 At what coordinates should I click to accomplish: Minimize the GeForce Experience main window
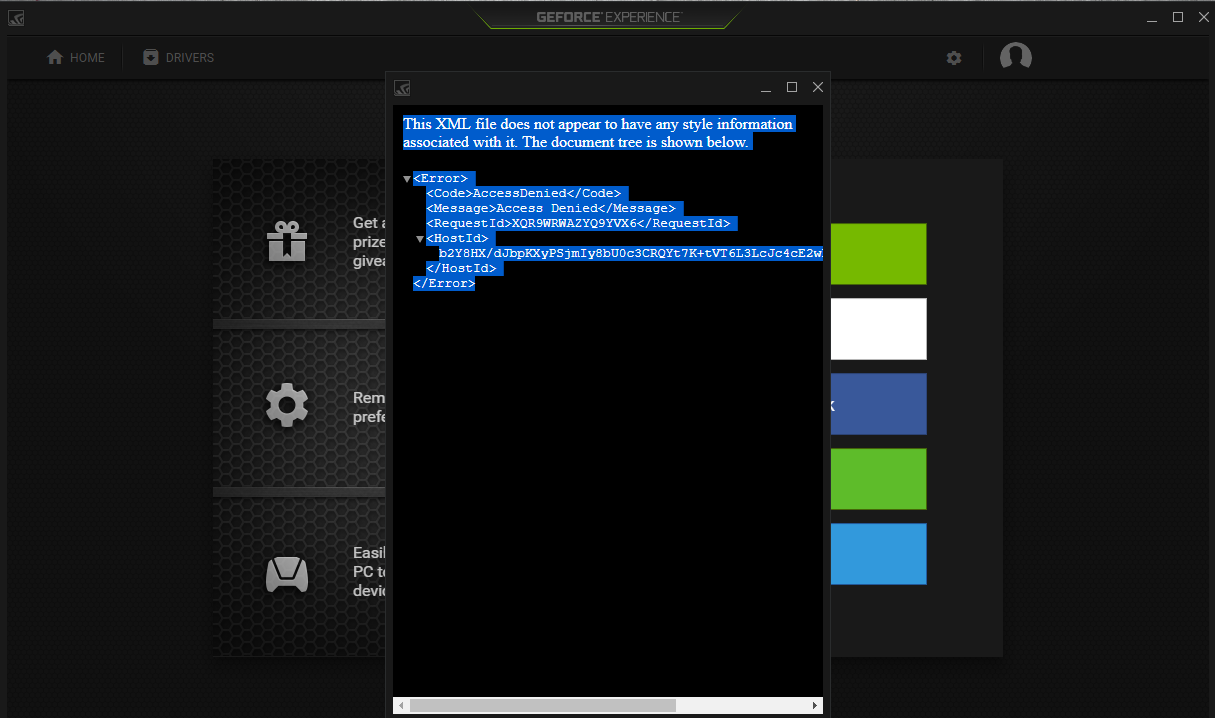(x=1152, y=18)
